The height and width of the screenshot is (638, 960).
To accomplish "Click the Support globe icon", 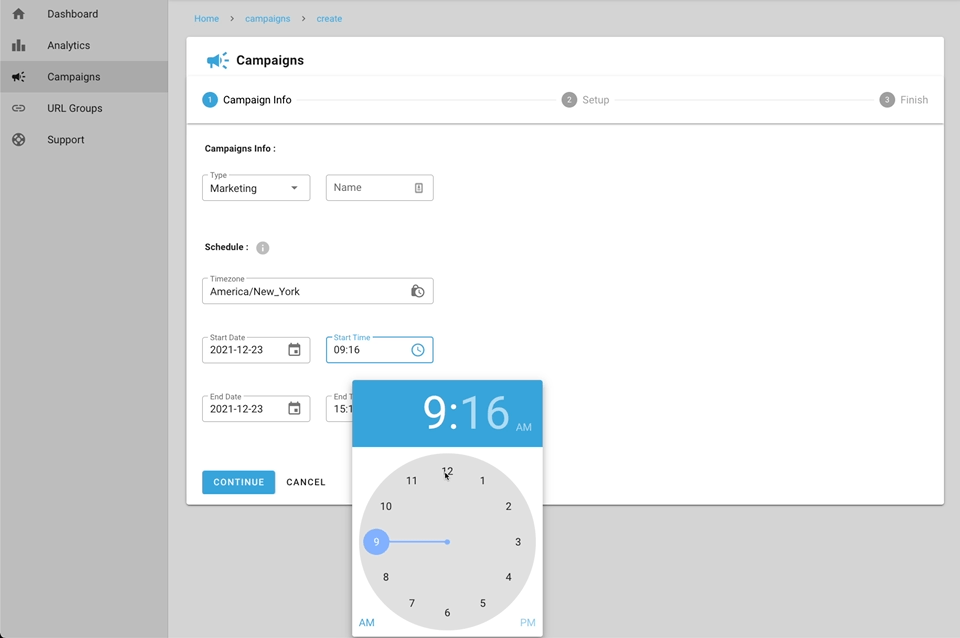I will (x=18, y=139).
